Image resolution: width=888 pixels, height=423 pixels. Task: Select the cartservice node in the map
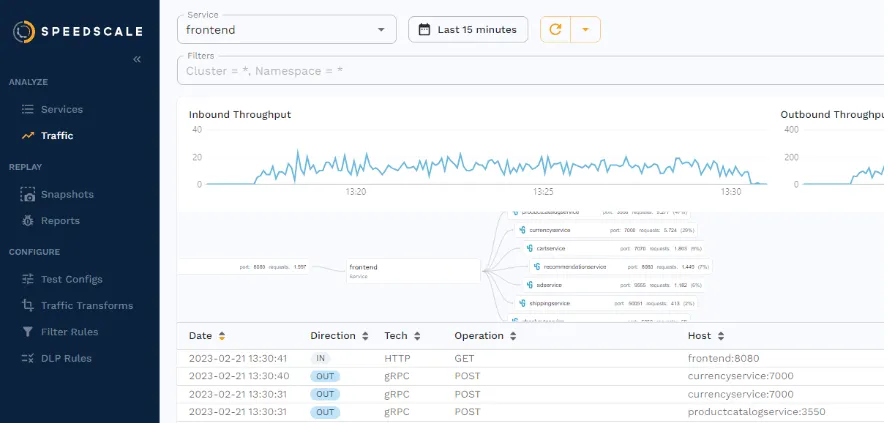(x=613, y=248)
